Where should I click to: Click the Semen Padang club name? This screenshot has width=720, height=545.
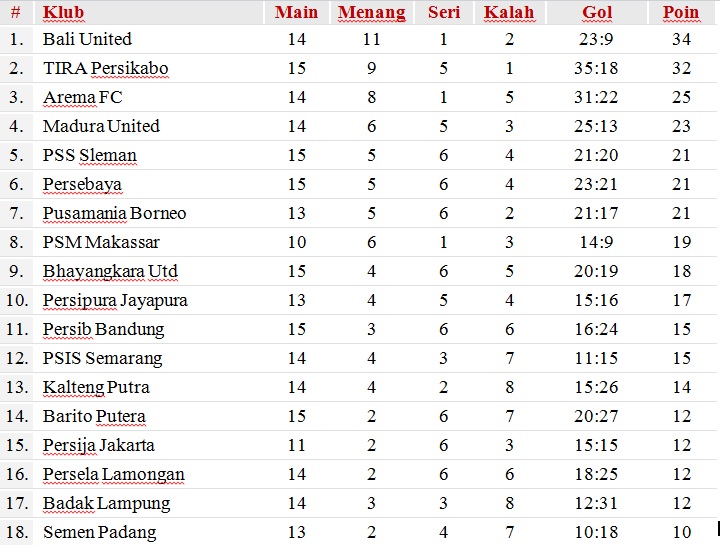pyautogui.click(x=99, y=532)
